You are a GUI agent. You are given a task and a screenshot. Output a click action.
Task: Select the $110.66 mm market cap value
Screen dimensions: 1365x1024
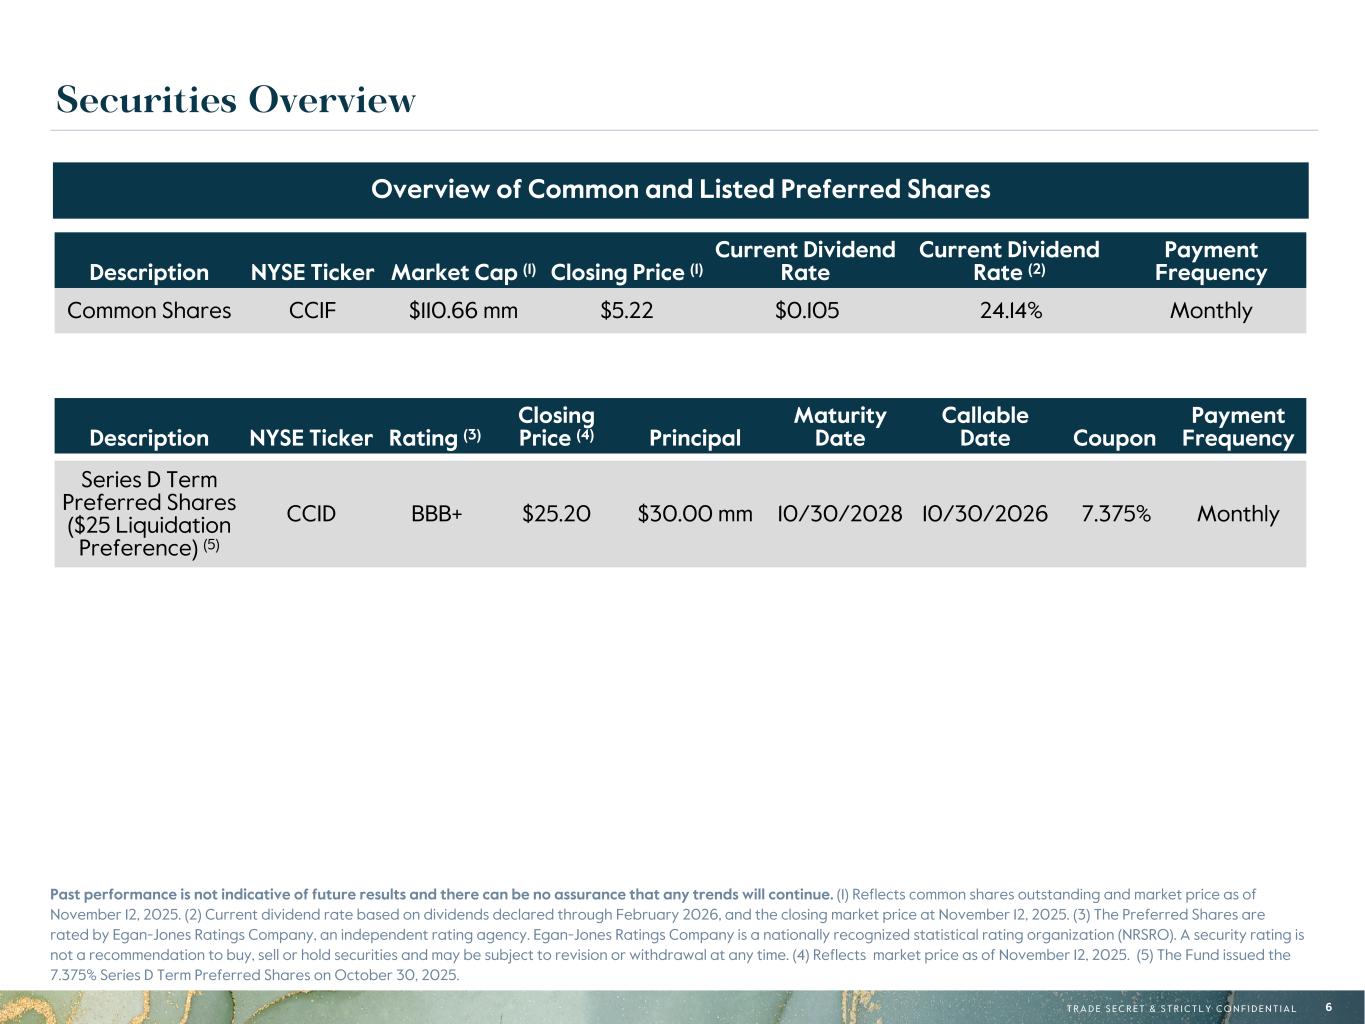pyautogui.click(x=463, y=311)
